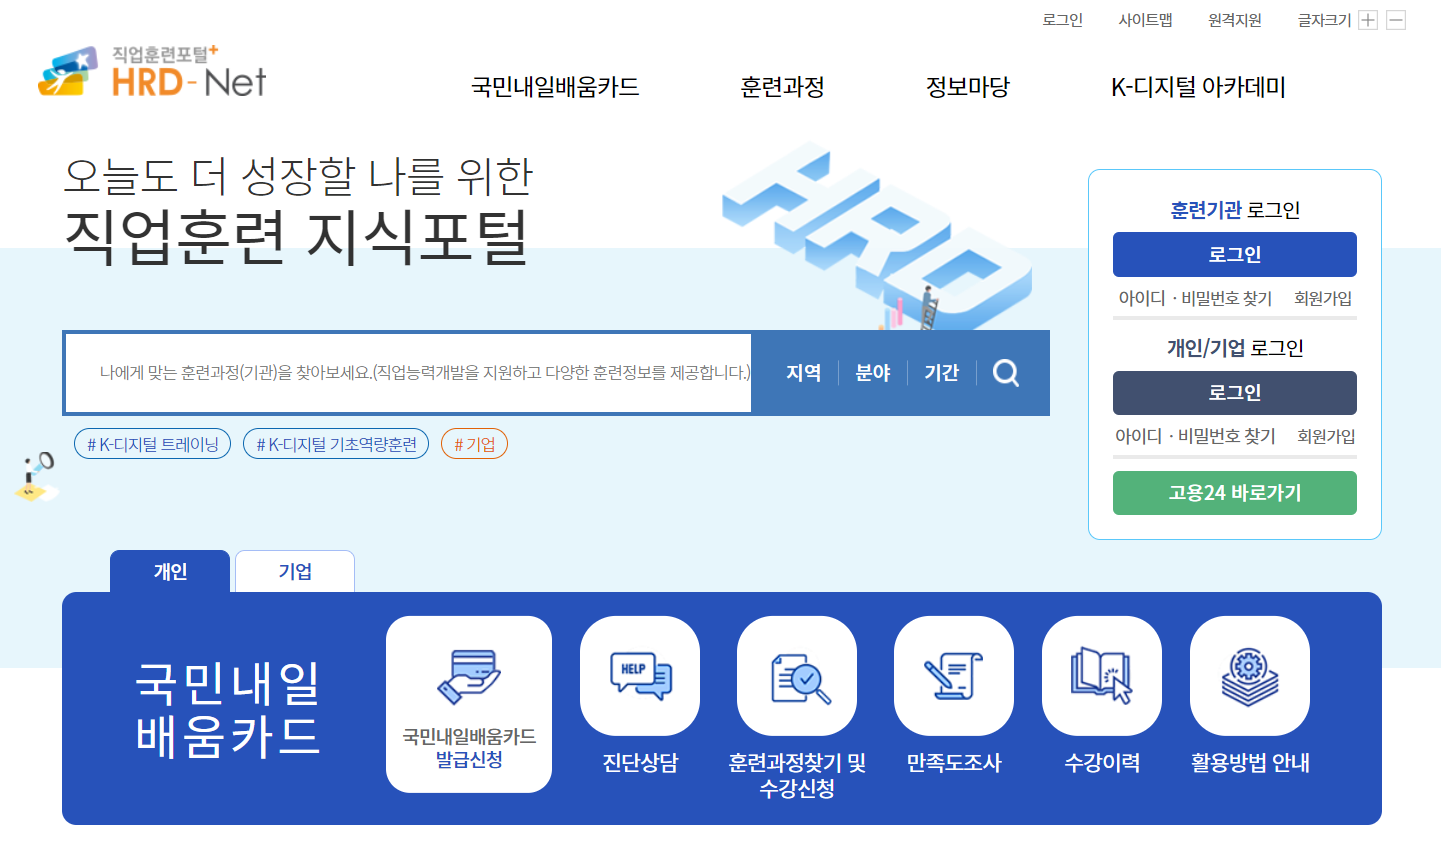Click the magnifier search icon
The image size is (1441, 858).
[1006, 373]
